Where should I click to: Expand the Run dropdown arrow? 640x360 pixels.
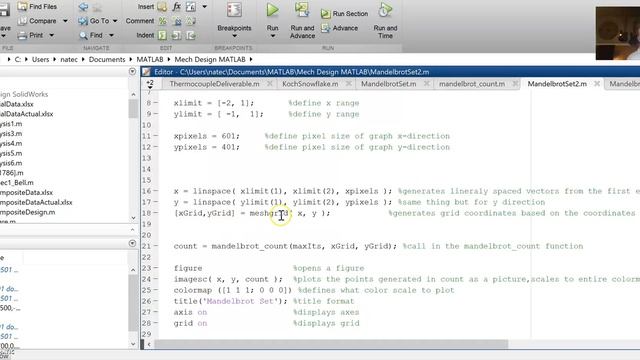273,36
